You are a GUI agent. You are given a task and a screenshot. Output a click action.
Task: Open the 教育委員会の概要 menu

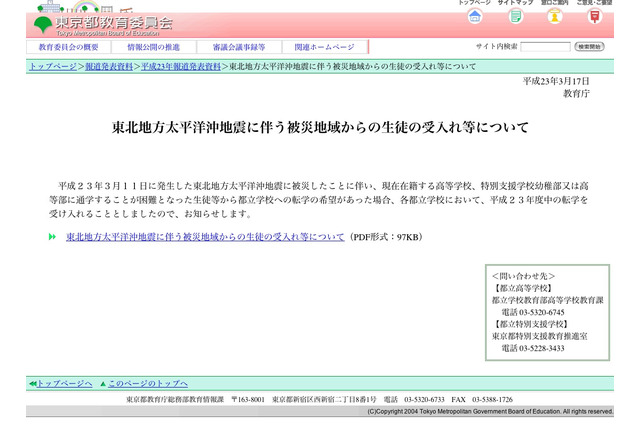[x=69, y=47]
